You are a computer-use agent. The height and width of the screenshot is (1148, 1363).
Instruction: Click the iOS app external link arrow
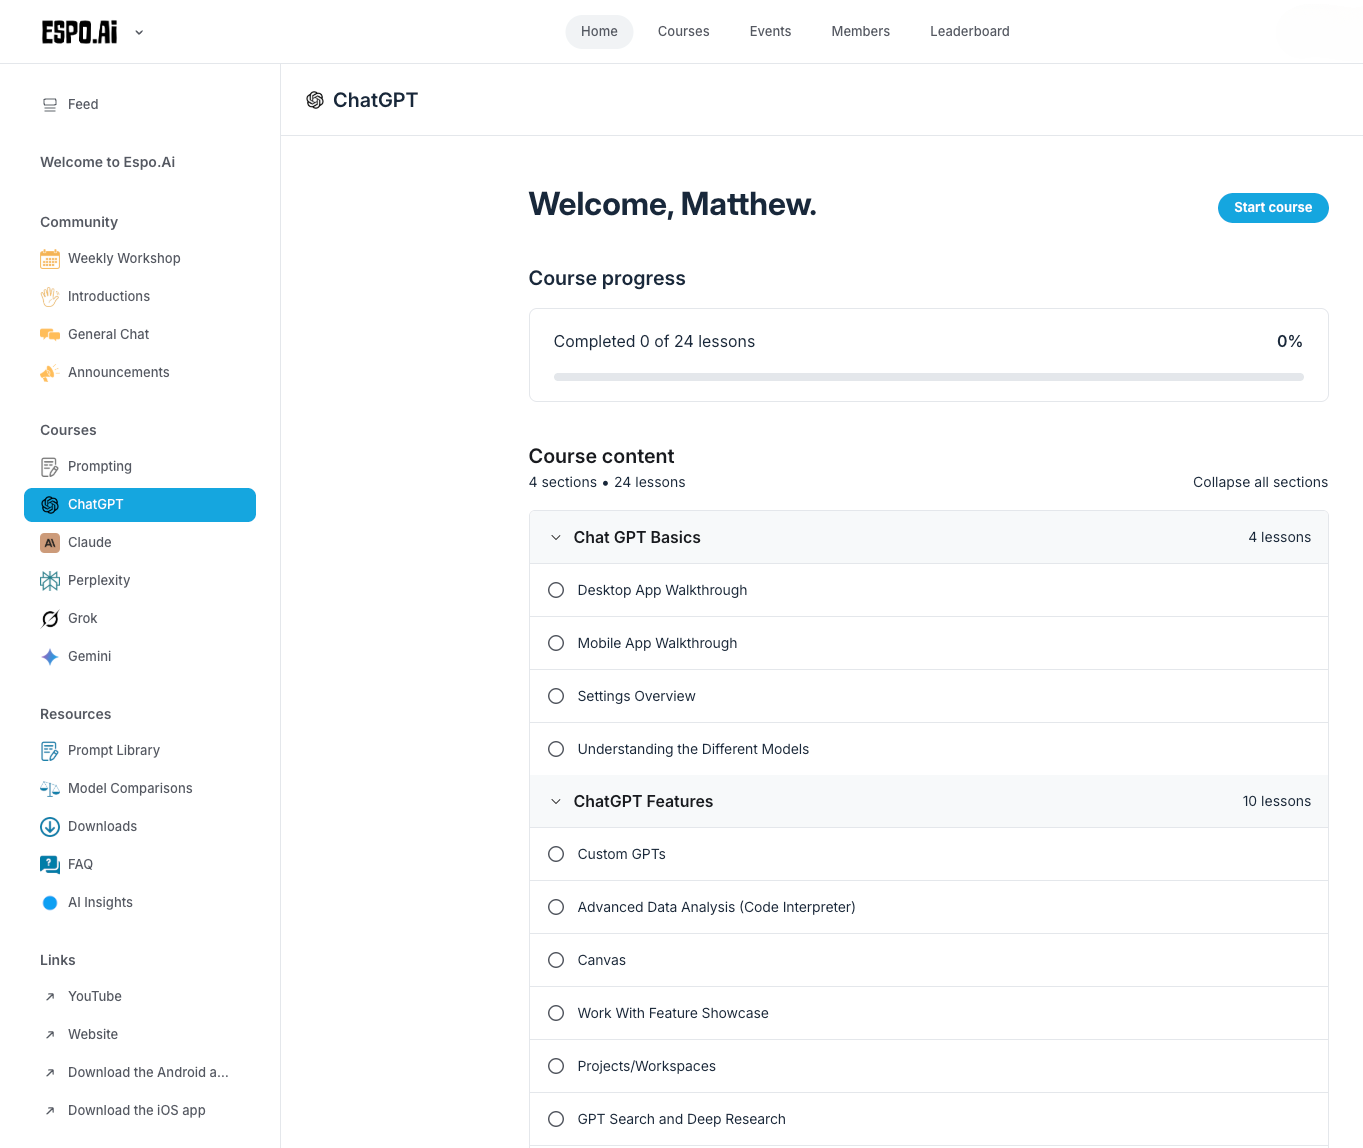[x=50, y=1111]
